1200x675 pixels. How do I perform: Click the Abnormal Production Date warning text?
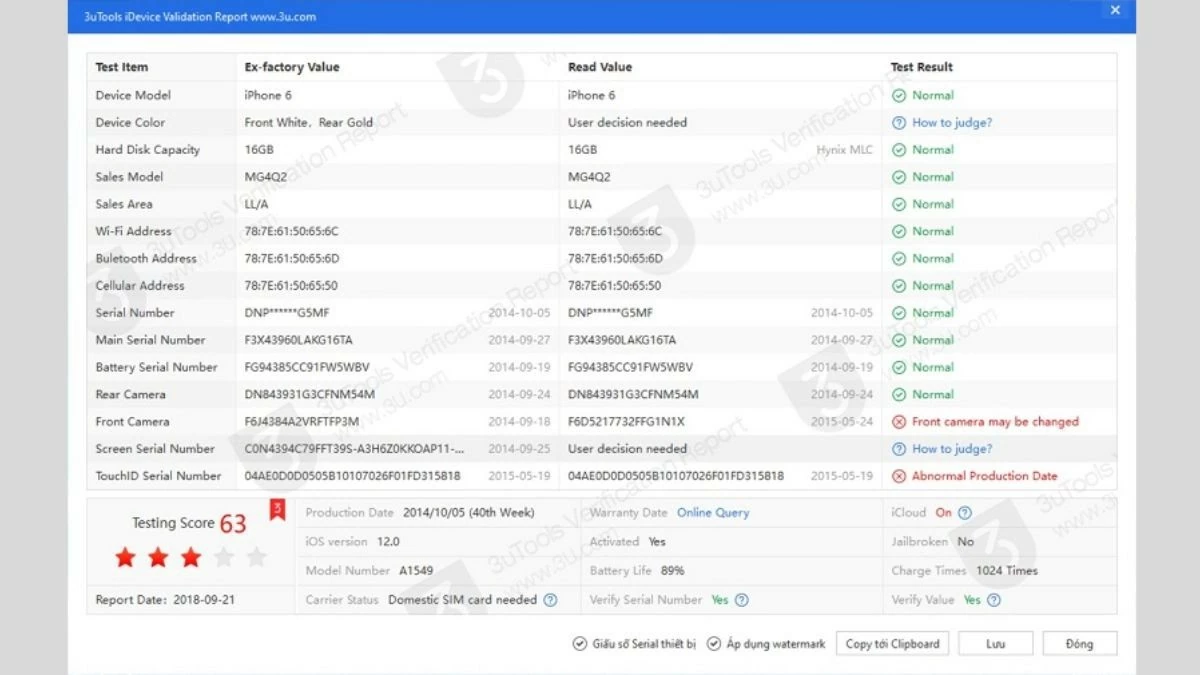pyautogui.click(x=985, y=475)
